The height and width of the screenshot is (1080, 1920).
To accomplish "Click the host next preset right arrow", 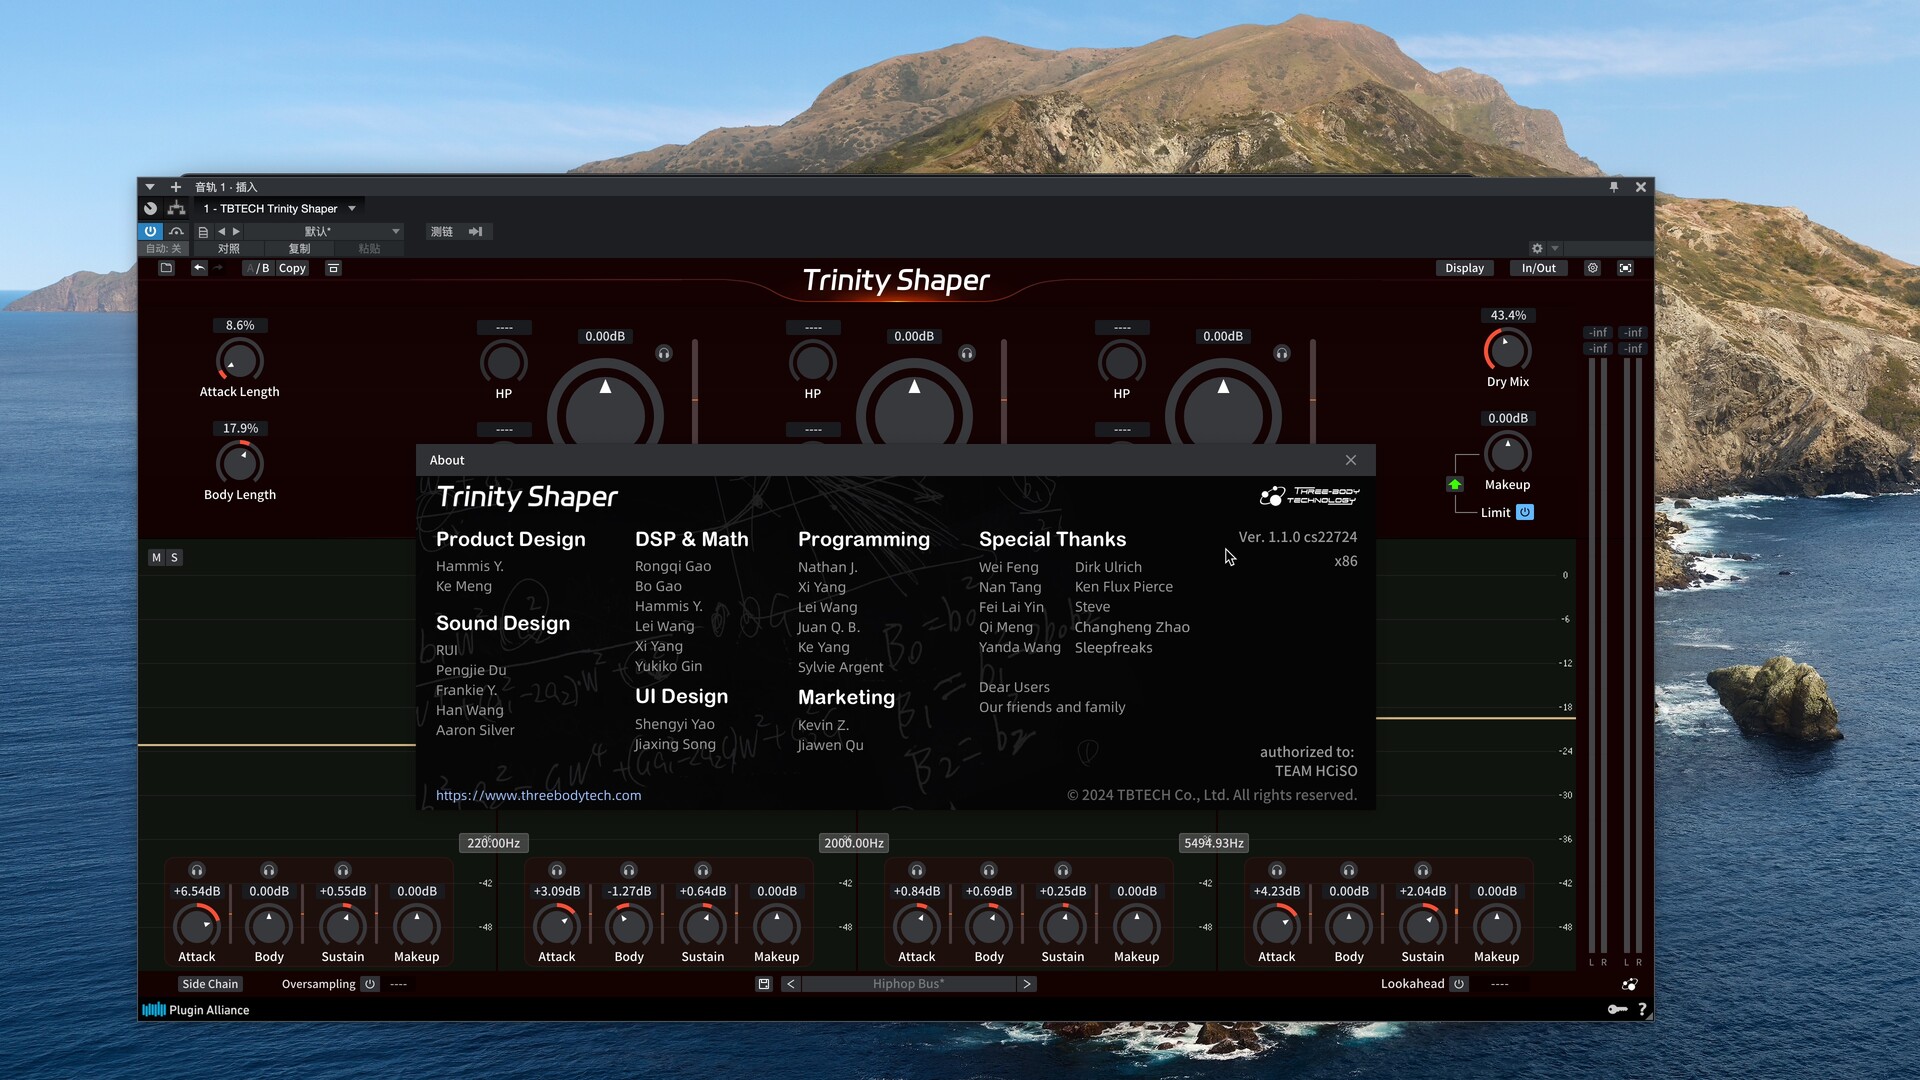I will click(236, 232).
